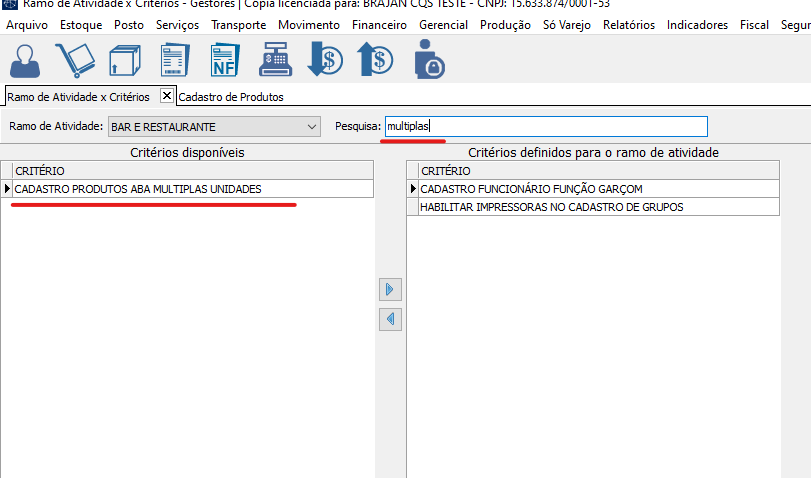Open the box/product toolbar icon
The width and height of the screenshot is (811, 478).
125,61
